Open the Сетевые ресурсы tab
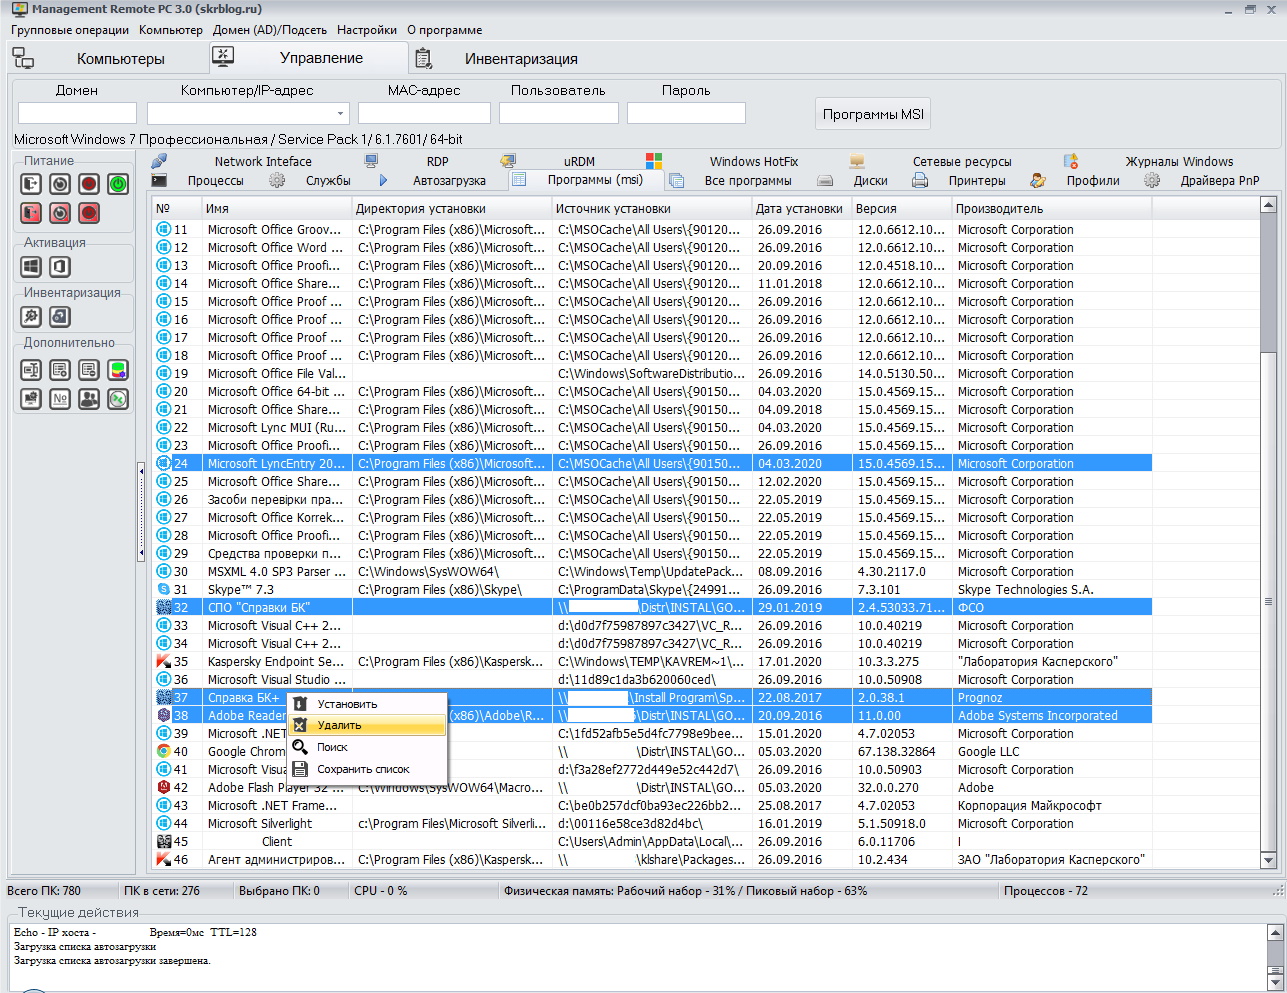Screen dimensions: 1287x993 [961, 161]
